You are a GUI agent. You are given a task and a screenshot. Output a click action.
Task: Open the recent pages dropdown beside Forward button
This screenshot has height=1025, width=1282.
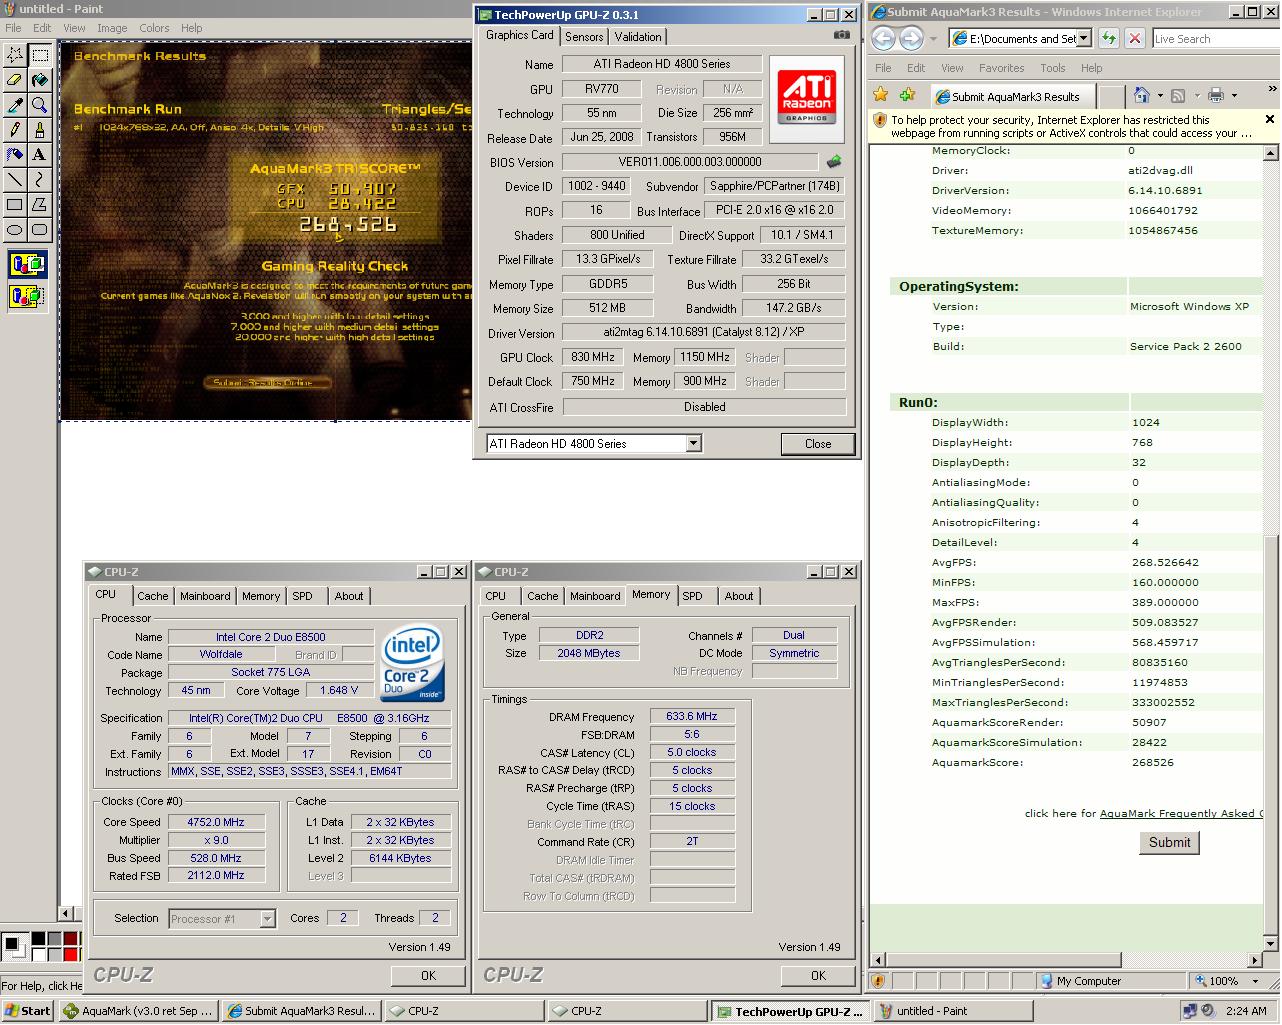click(x=934, y=39)
